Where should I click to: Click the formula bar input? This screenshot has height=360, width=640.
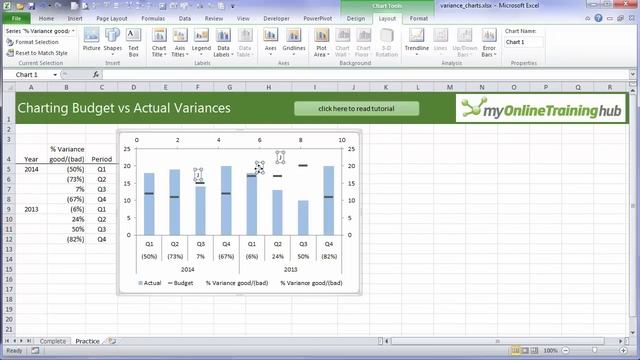pos(365,75)
